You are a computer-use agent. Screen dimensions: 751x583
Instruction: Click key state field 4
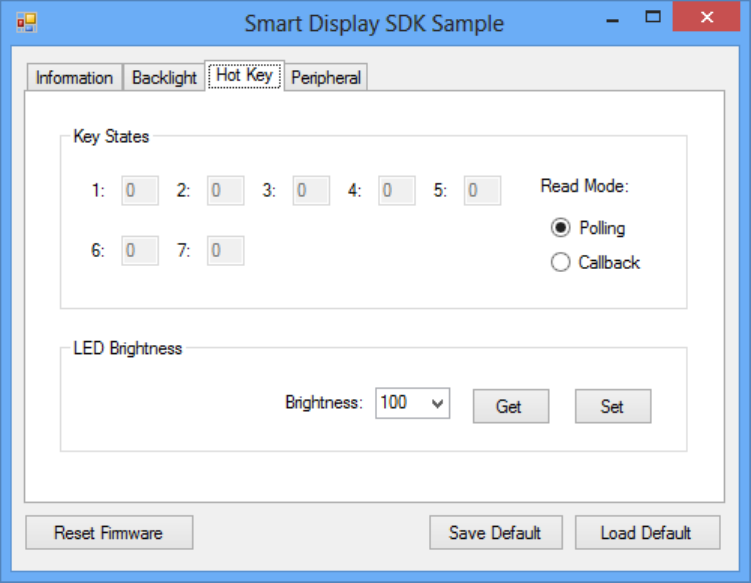[x=397, y=190]
